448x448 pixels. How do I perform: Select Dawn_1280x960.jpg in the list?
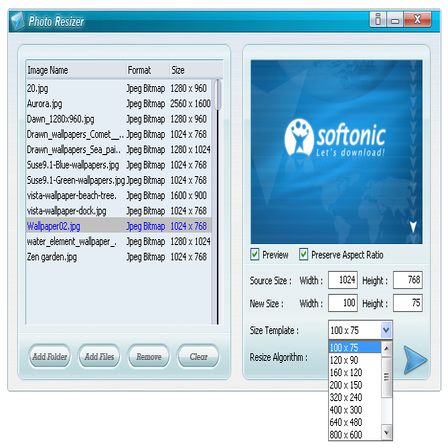click(x=119, y=119)
